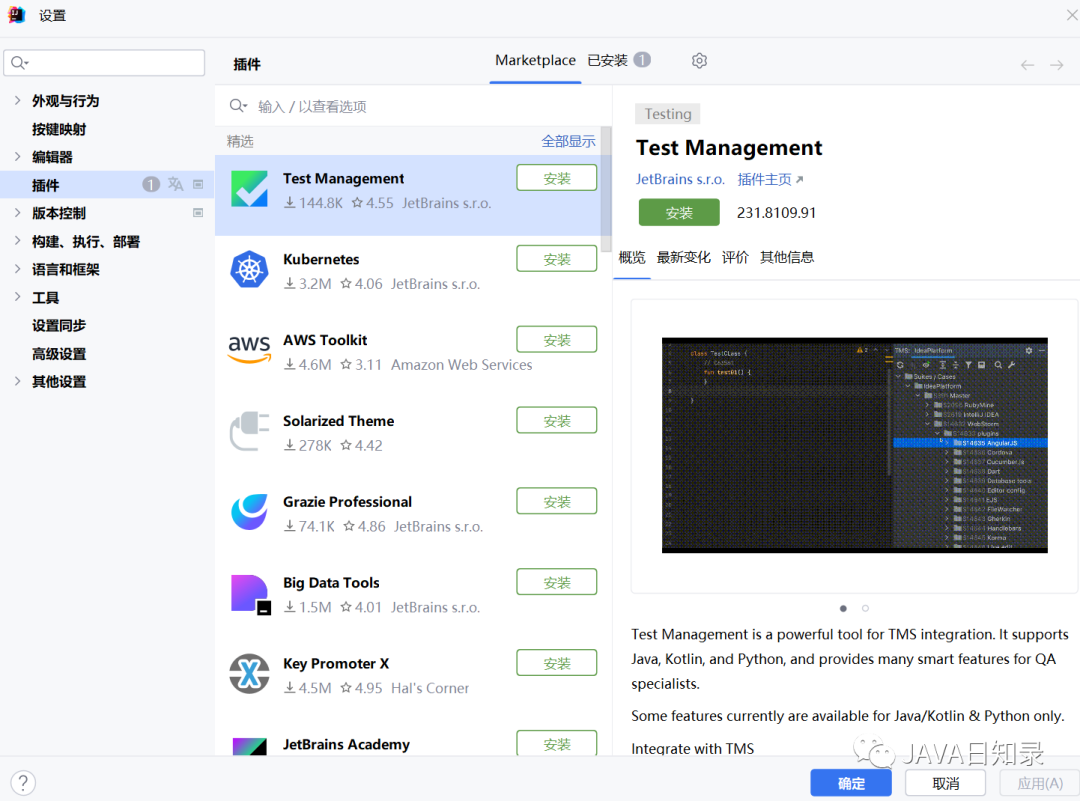The image size is (1080, 801).
Task: Expand 版本控制 settings section
Action: (x=17, y=213)
